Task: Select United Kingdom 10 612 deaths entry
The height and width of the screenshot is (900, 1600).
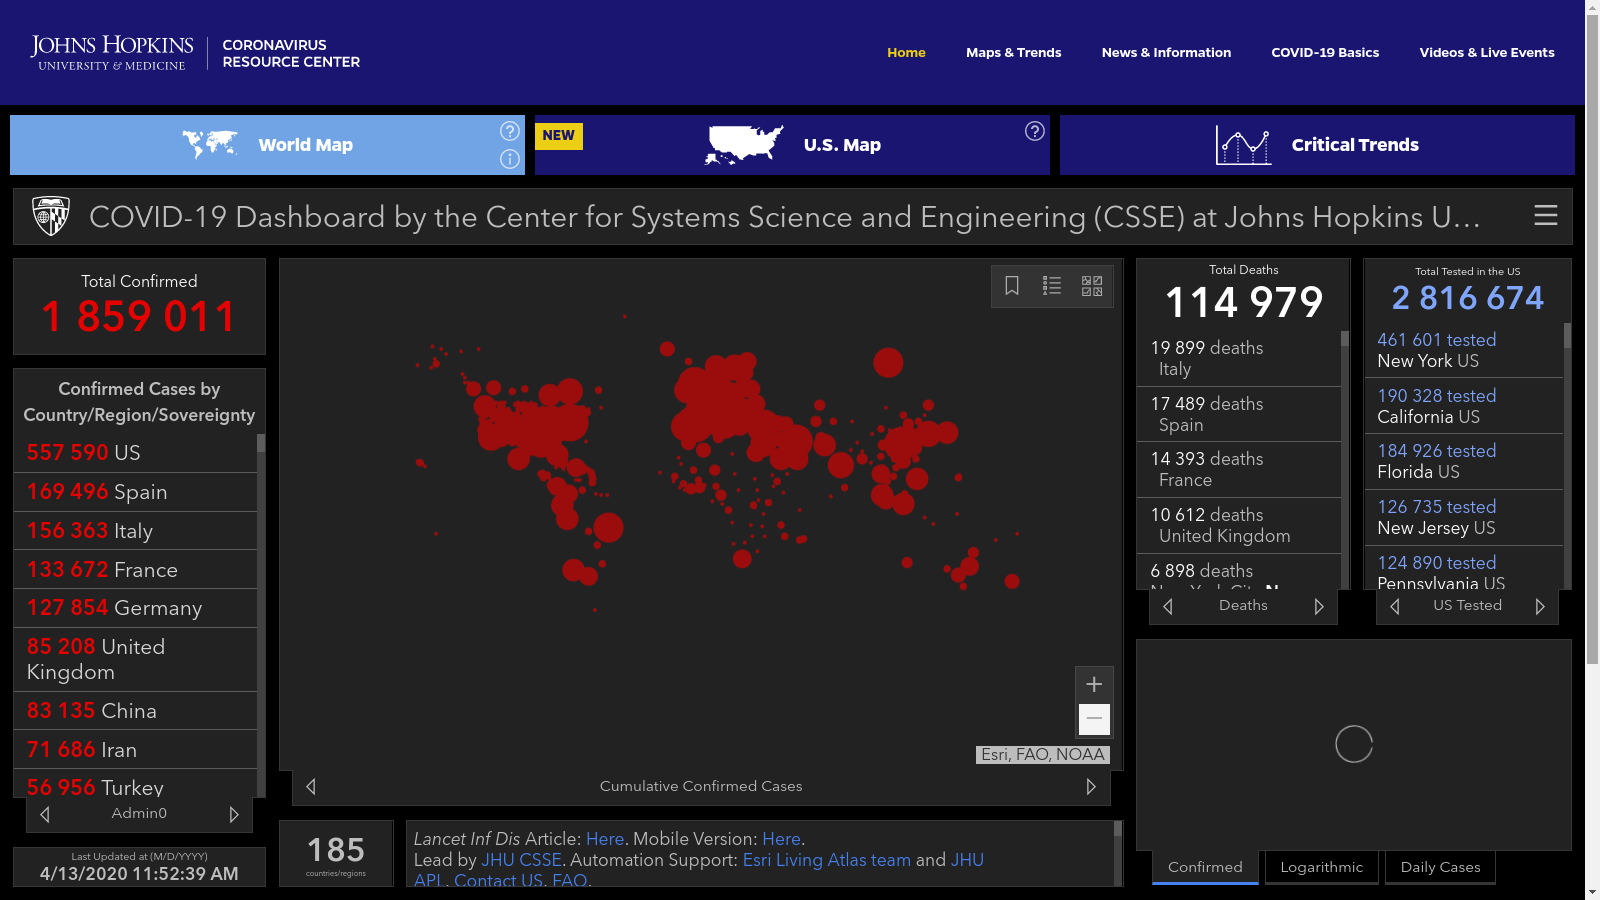Action: [1239, 525]
